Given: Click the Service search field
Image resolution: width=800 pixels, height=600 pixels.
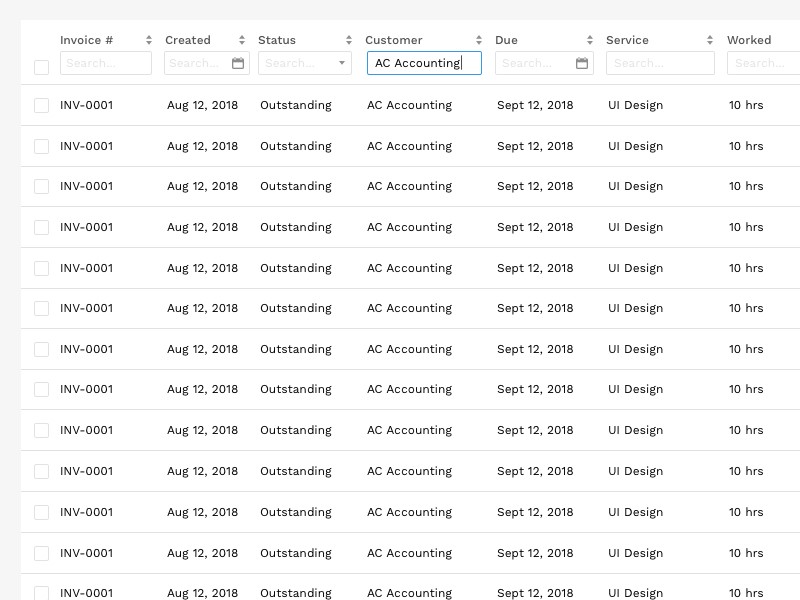Looking at the screenshot, I should 660,63.
